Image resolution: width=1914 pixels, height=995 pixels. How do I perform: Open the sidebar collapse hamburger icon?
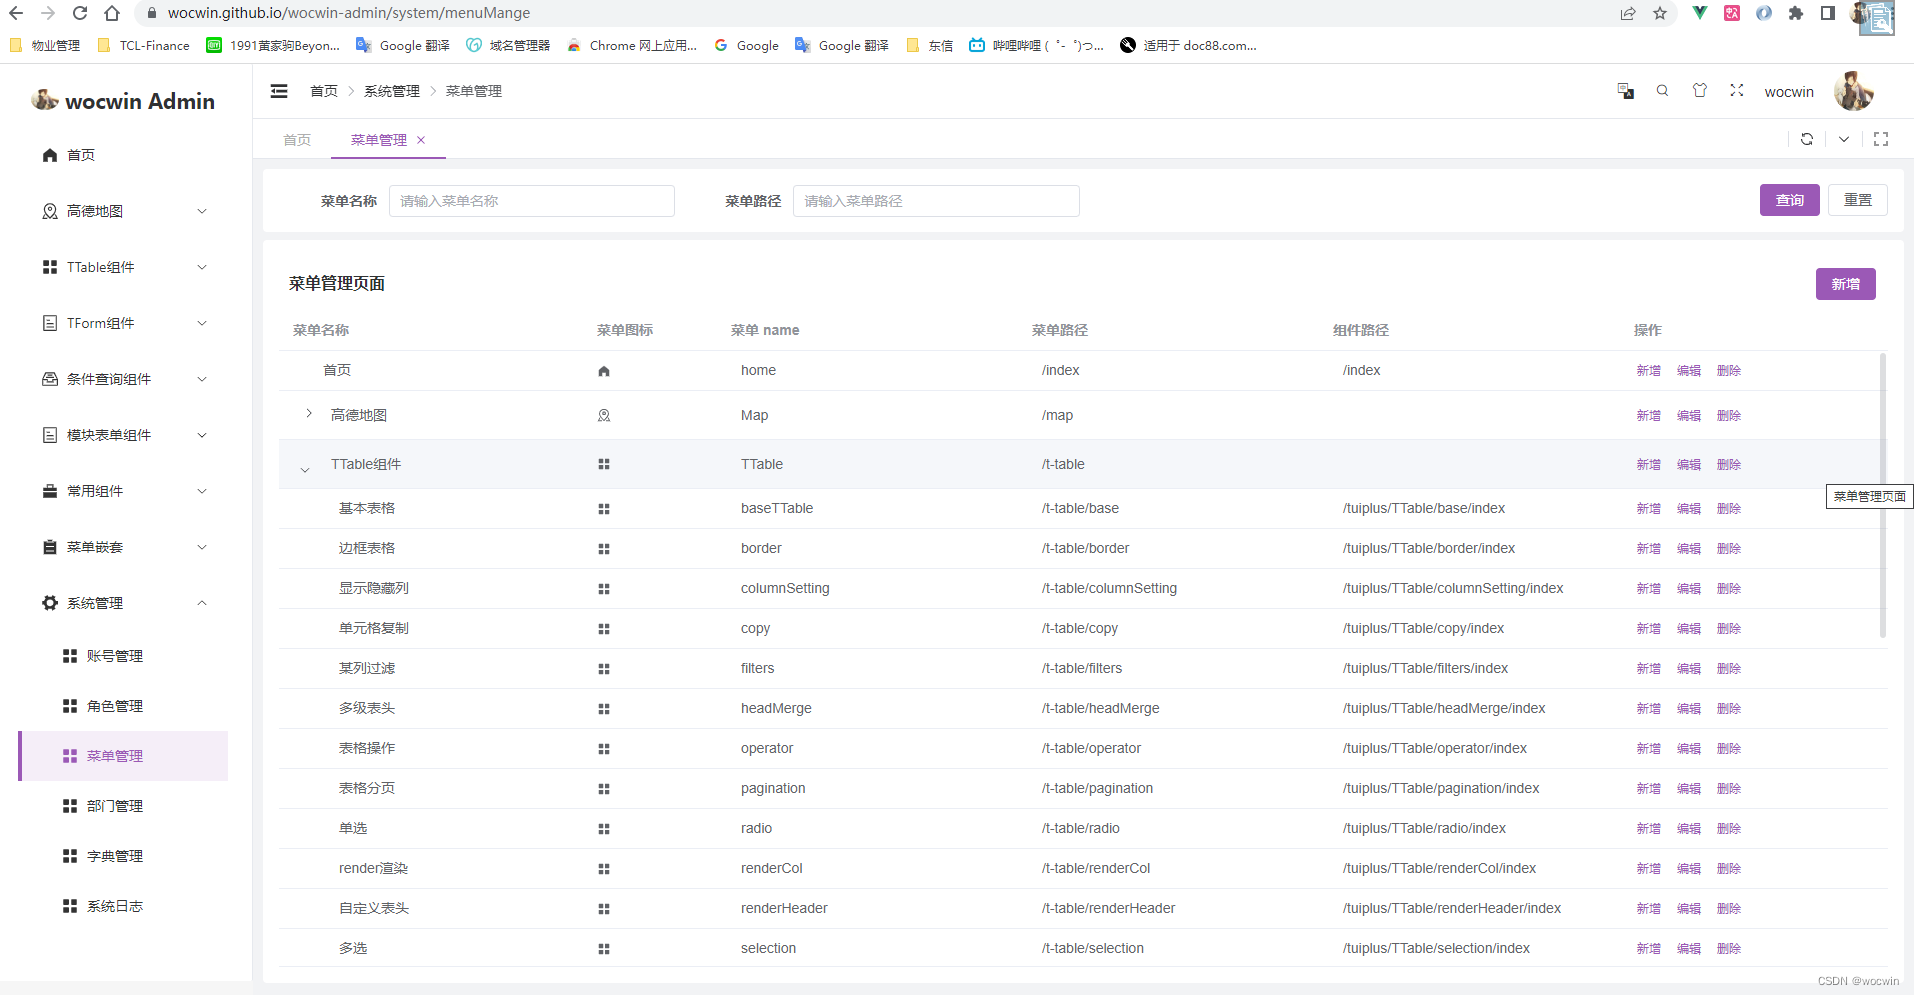(278, 90)
